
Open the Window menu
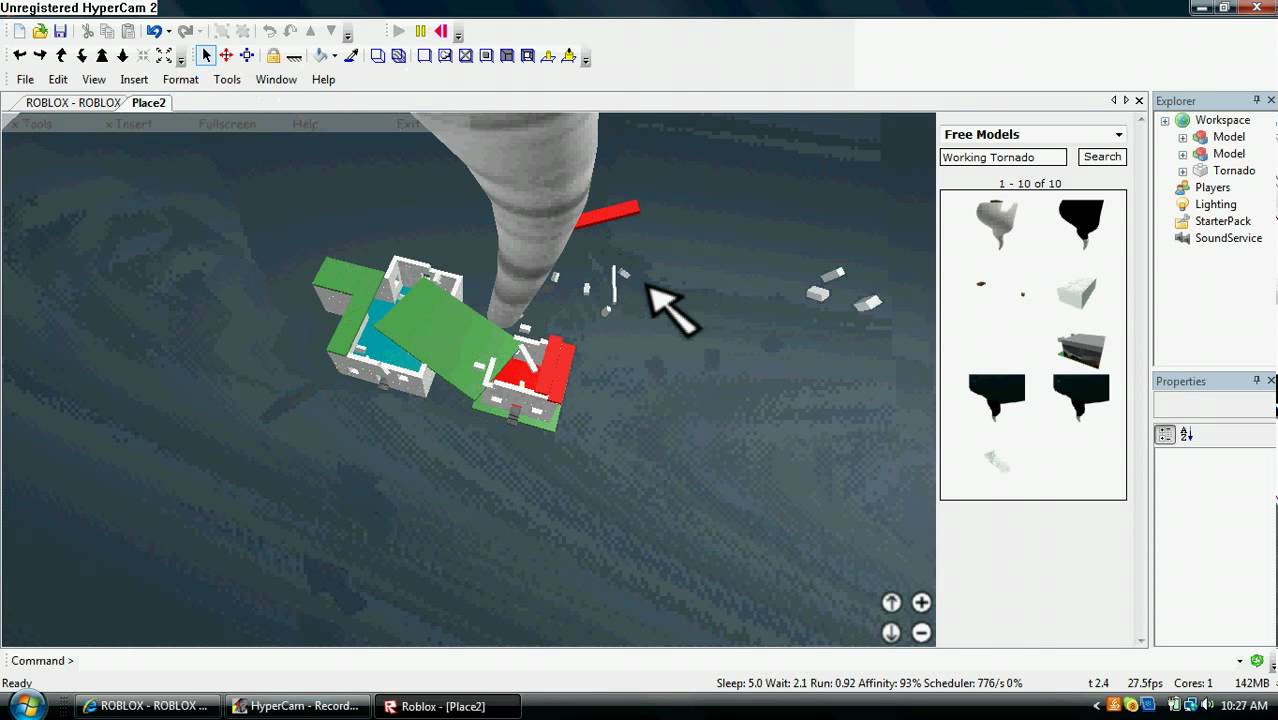point(276,80)
